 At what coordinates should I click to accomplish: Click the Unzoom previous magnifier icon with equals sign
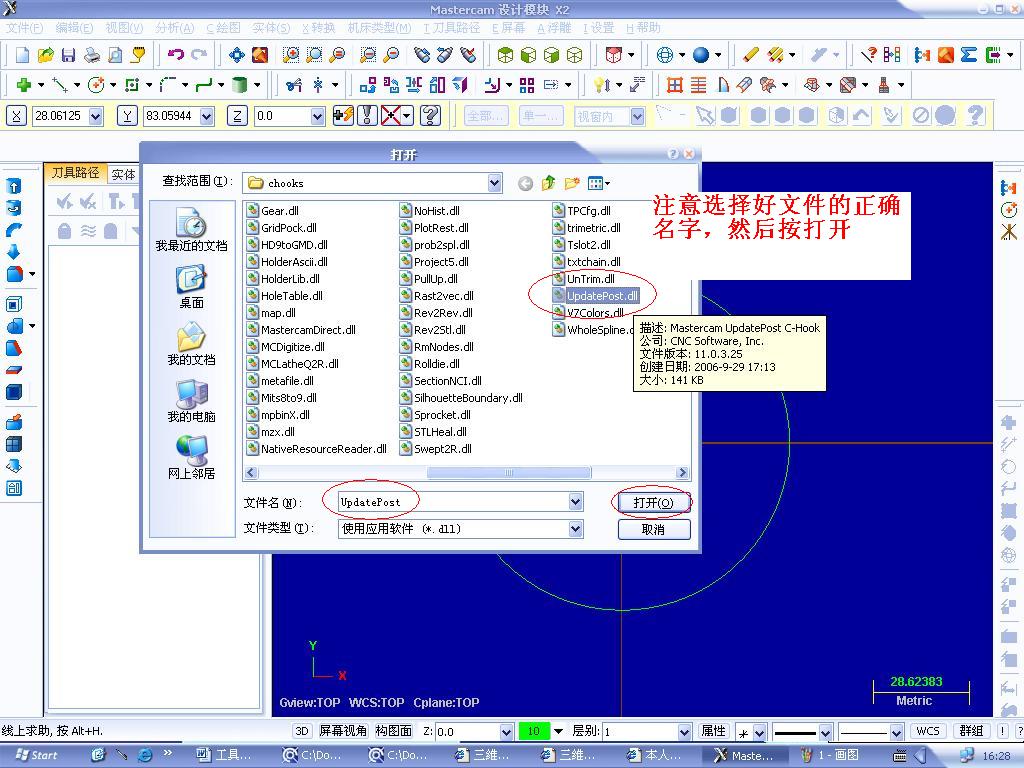368,55
